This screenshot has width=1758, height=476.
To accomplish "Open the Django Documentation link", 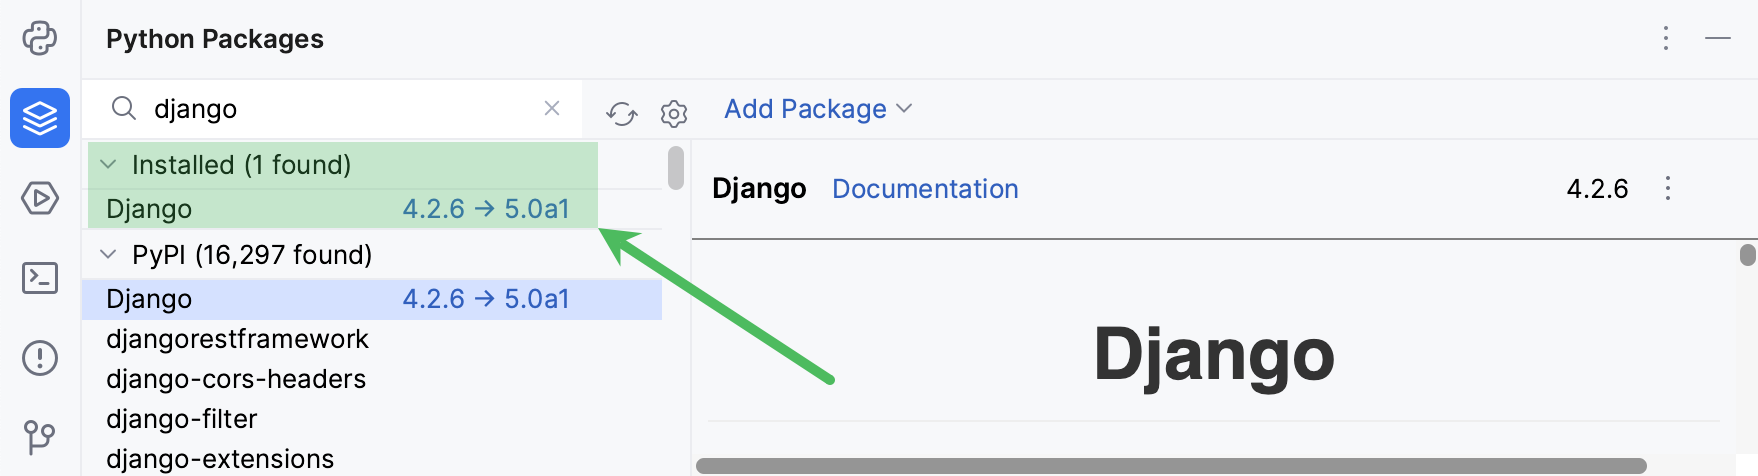I will point(925,189).
